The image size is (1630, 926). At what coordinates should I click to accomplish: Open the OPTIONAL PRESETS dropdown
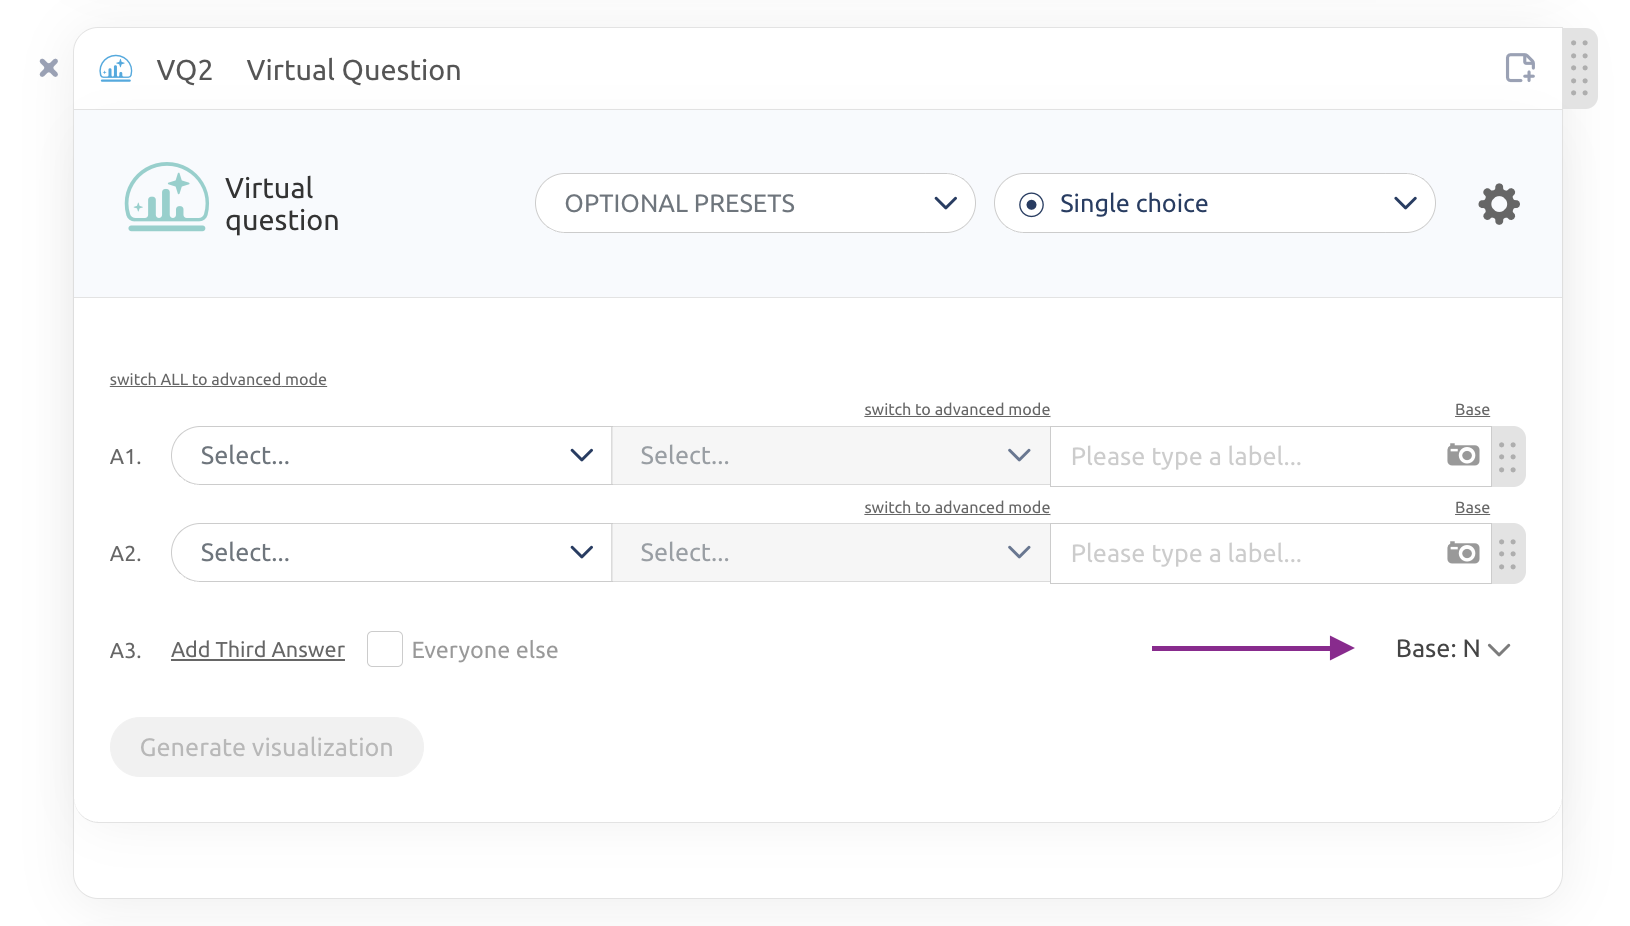[755, 203]
